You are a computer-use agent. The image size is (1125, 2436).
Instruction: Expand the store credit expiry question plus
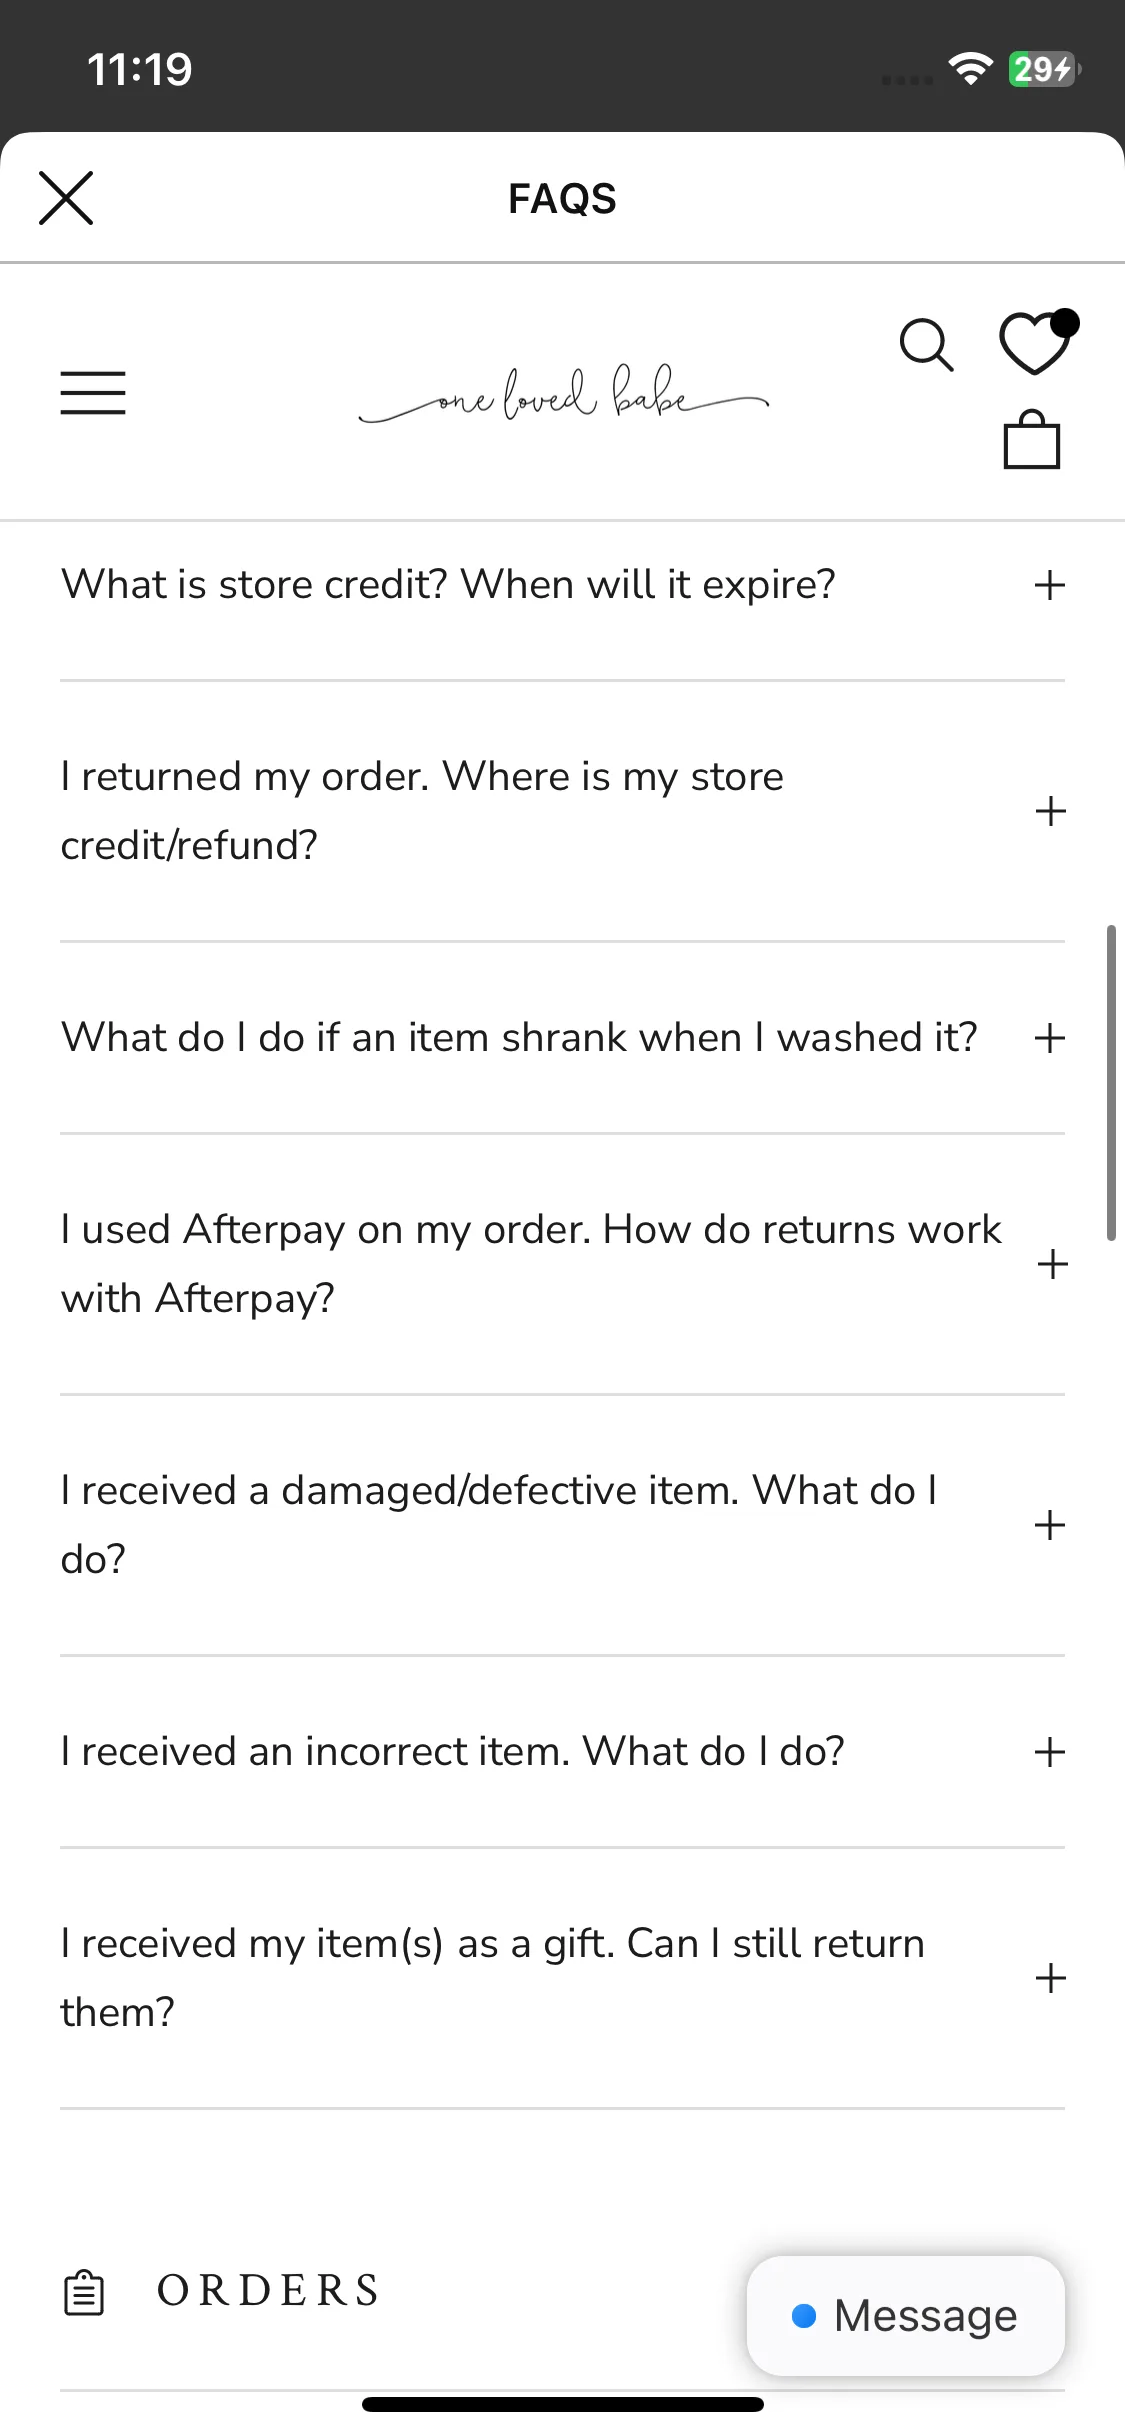(x=1049, y=585)
